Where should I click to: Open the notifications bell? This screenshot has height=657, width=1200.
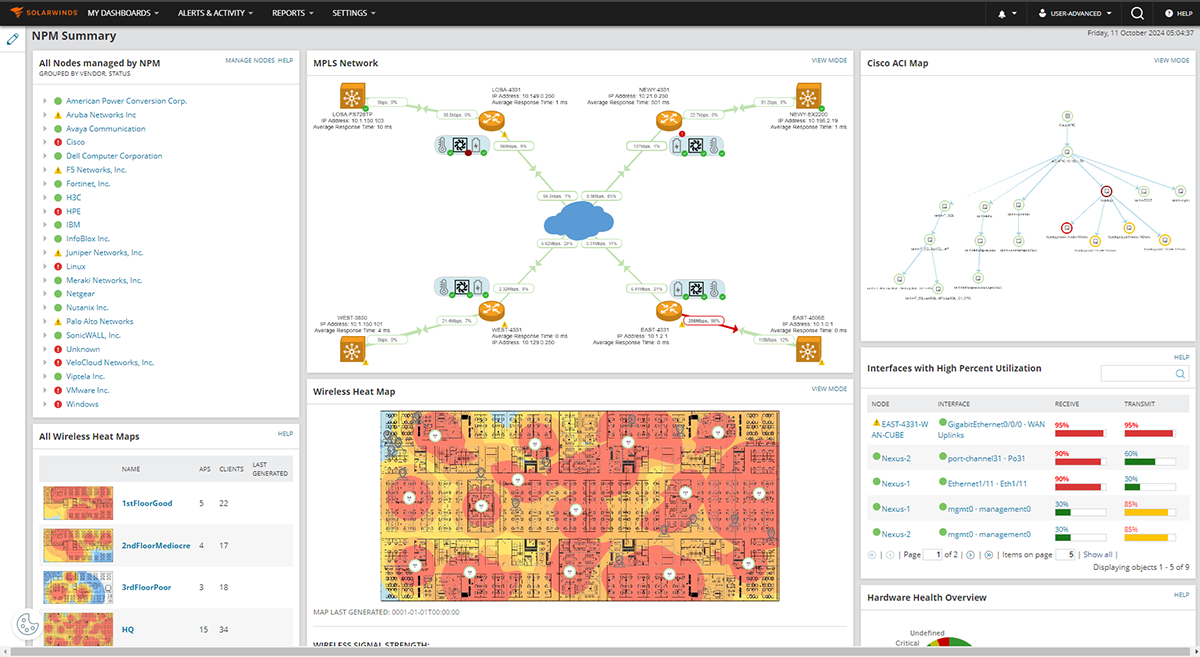click(1003, 13)
